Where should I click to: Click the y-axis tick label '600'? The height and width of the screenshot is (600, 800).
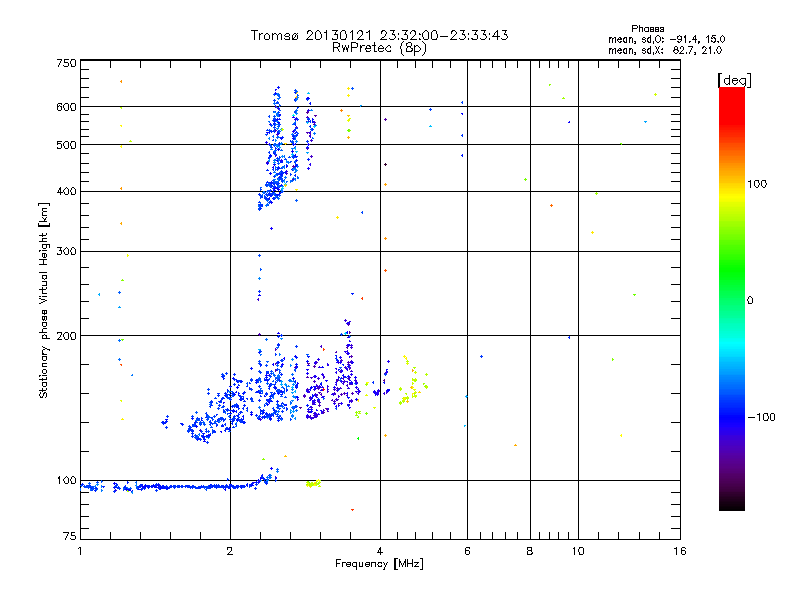pyautogui.click(x=66, y=107)
